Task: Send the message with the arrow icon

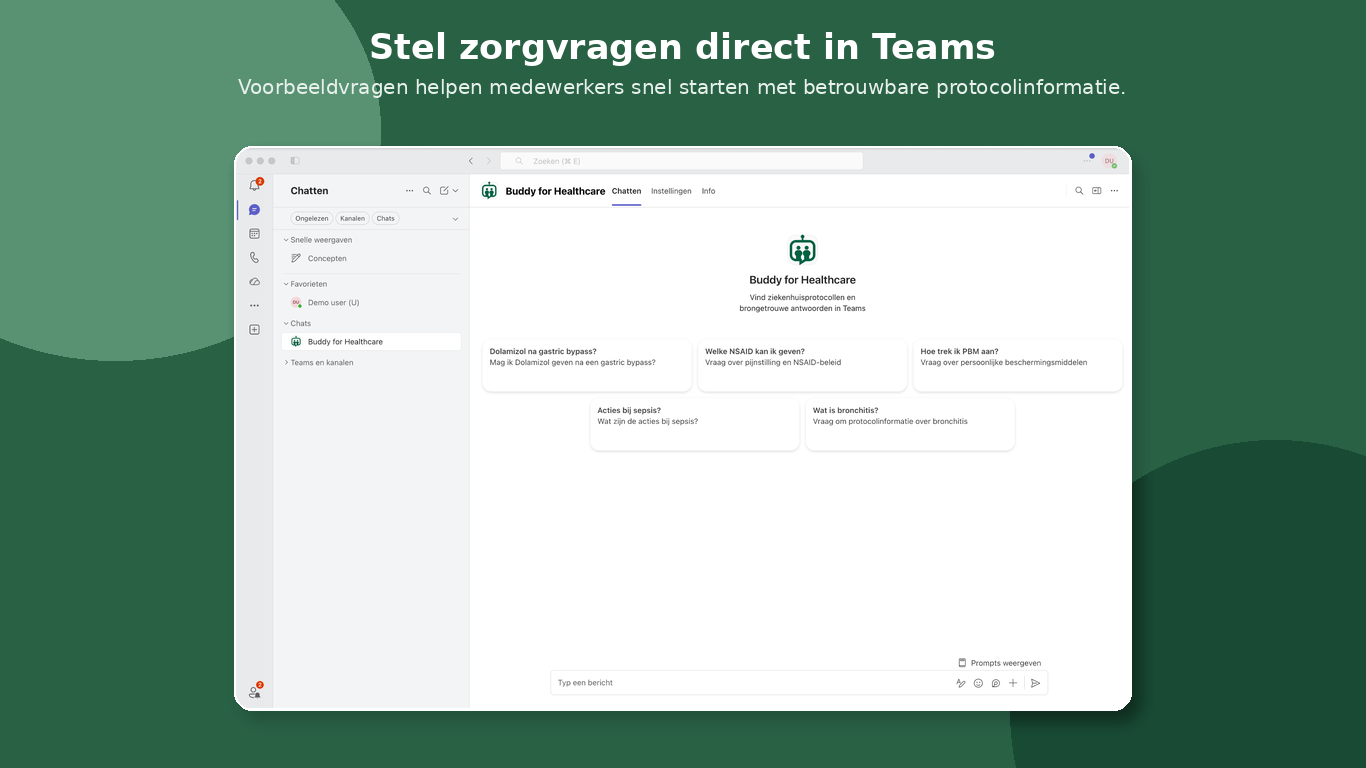Action: pos(1036,683)
